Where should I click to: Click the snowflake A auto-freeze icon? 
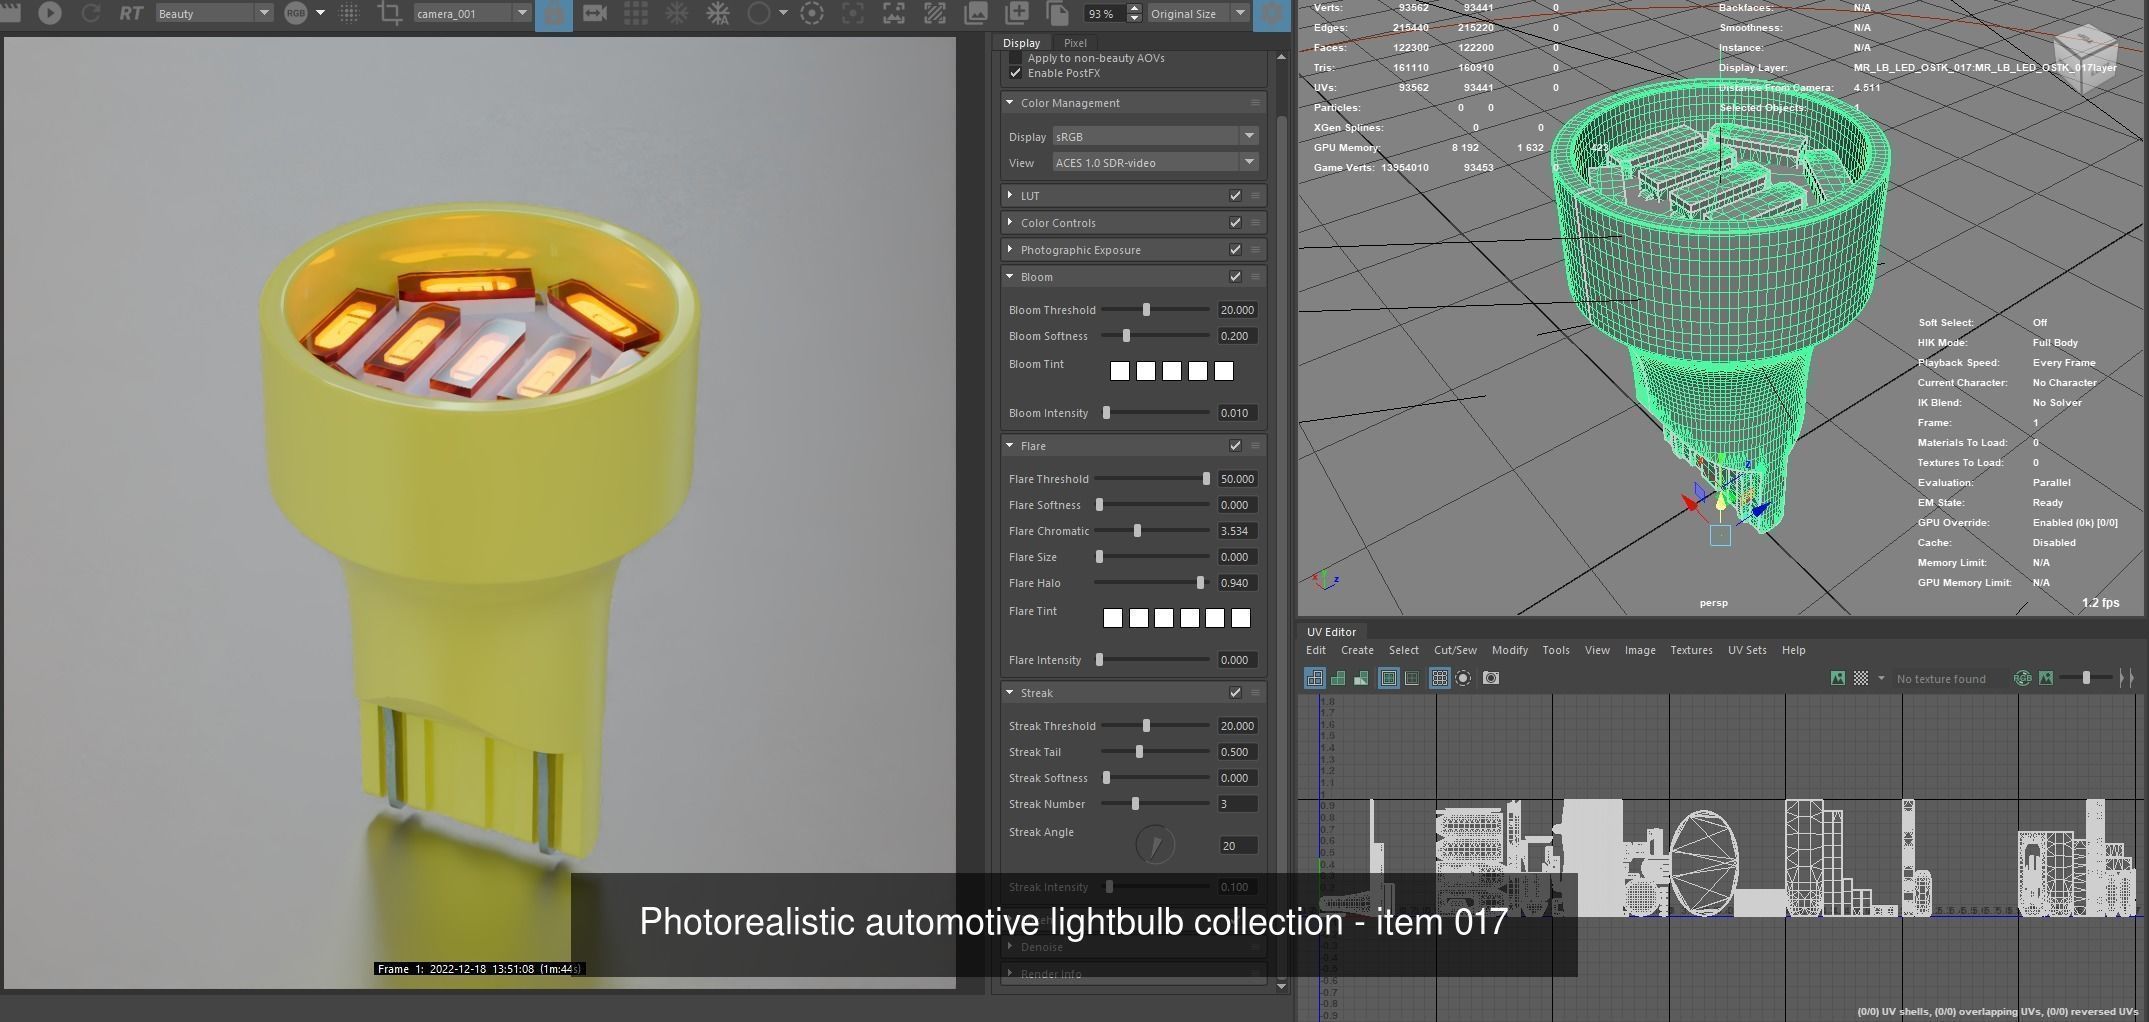(718, 13)
